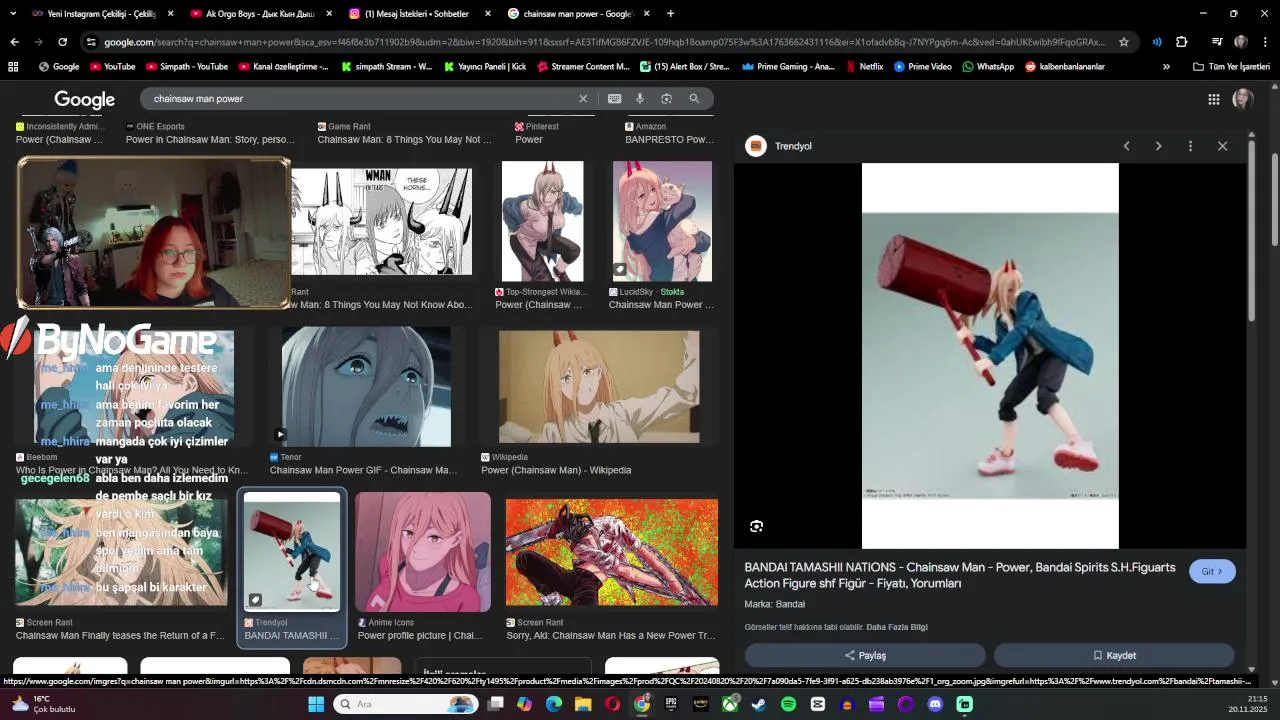Open the Trendyol hammer figure thumbnail

pos(292,551)
